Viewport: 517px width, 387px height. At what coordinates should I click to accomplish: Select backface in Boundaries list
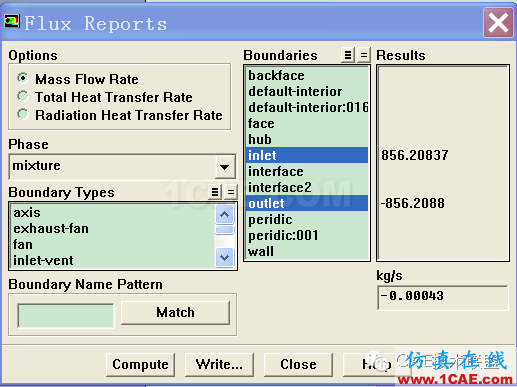coord(307,75)
